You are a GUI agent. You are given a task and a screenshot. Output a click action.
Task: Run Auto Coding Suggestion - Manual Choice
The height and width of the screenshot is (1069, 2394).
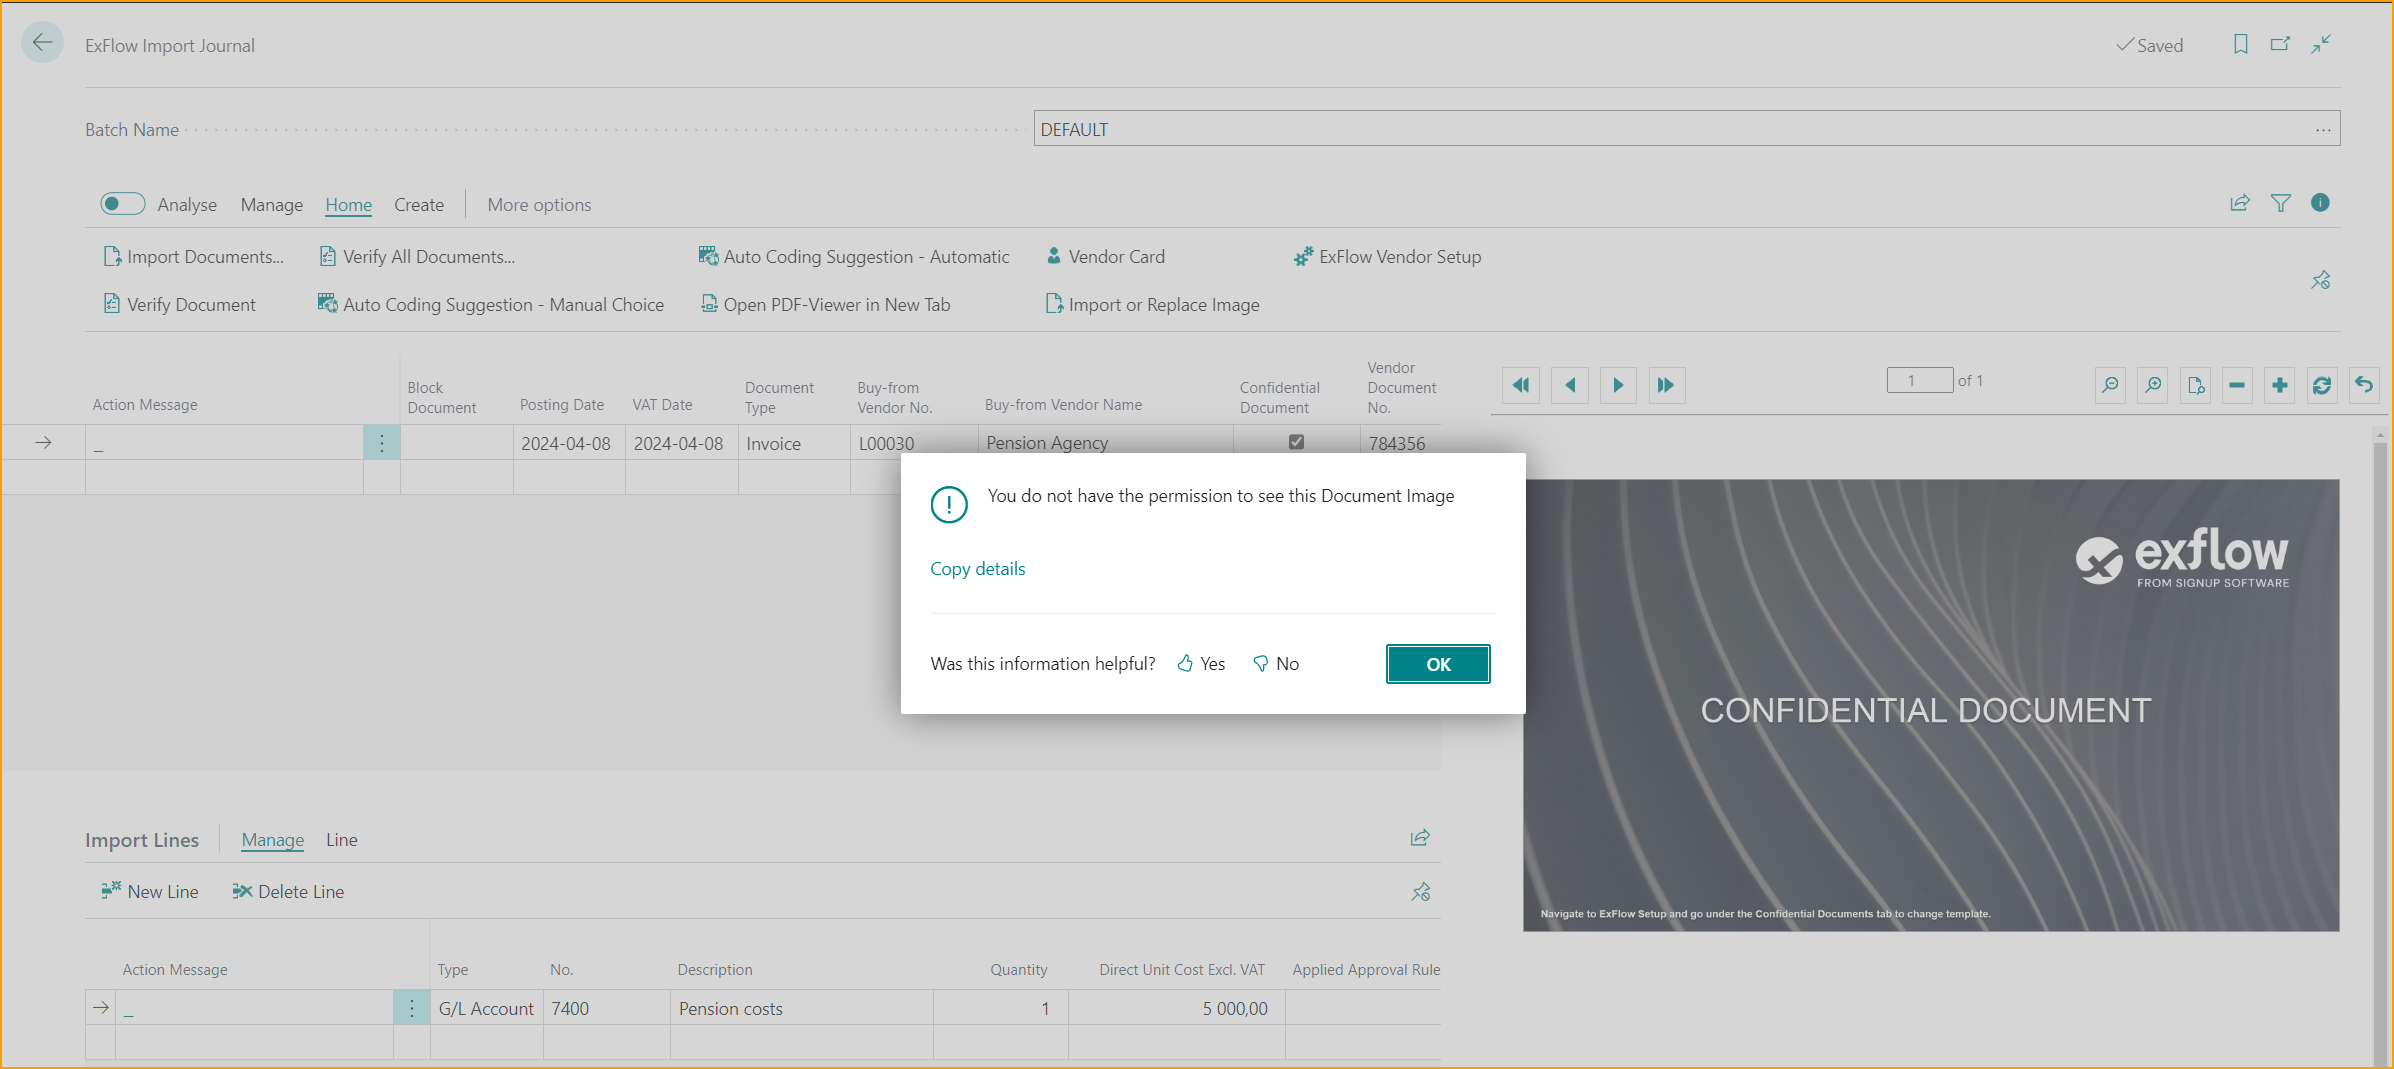(491, 304)
